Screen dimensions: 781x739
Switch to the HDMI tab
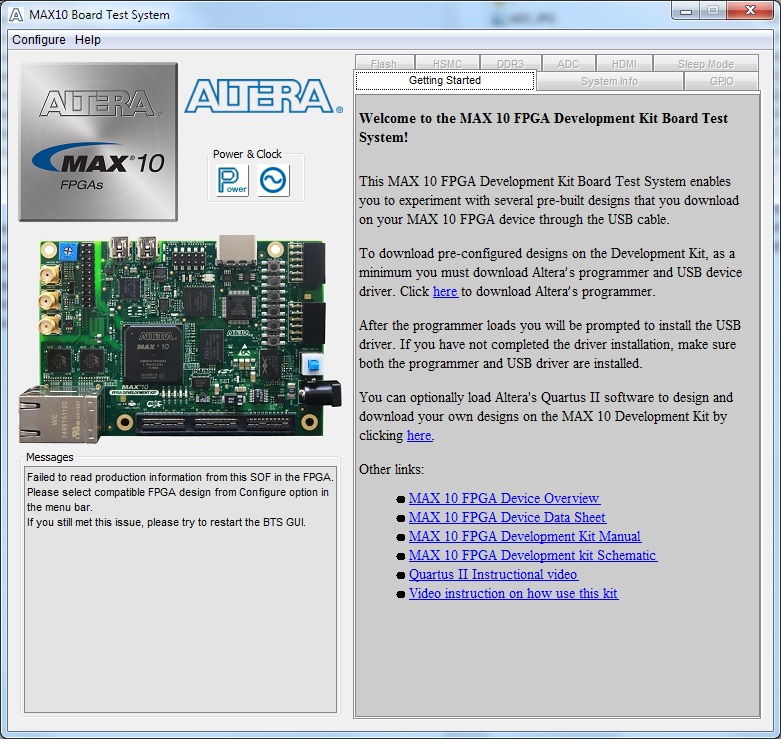tap(624, 64)
